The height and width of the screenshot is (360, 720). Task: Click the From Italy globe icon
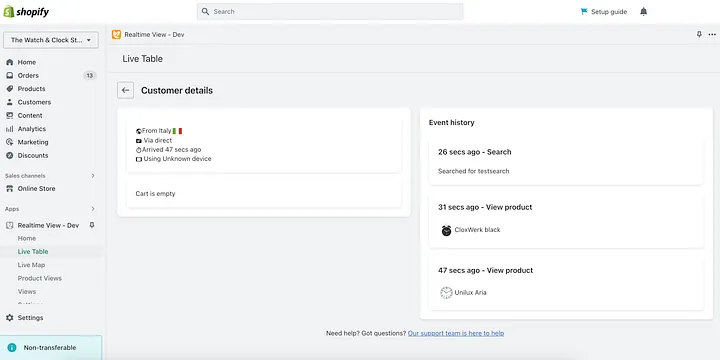138,131
